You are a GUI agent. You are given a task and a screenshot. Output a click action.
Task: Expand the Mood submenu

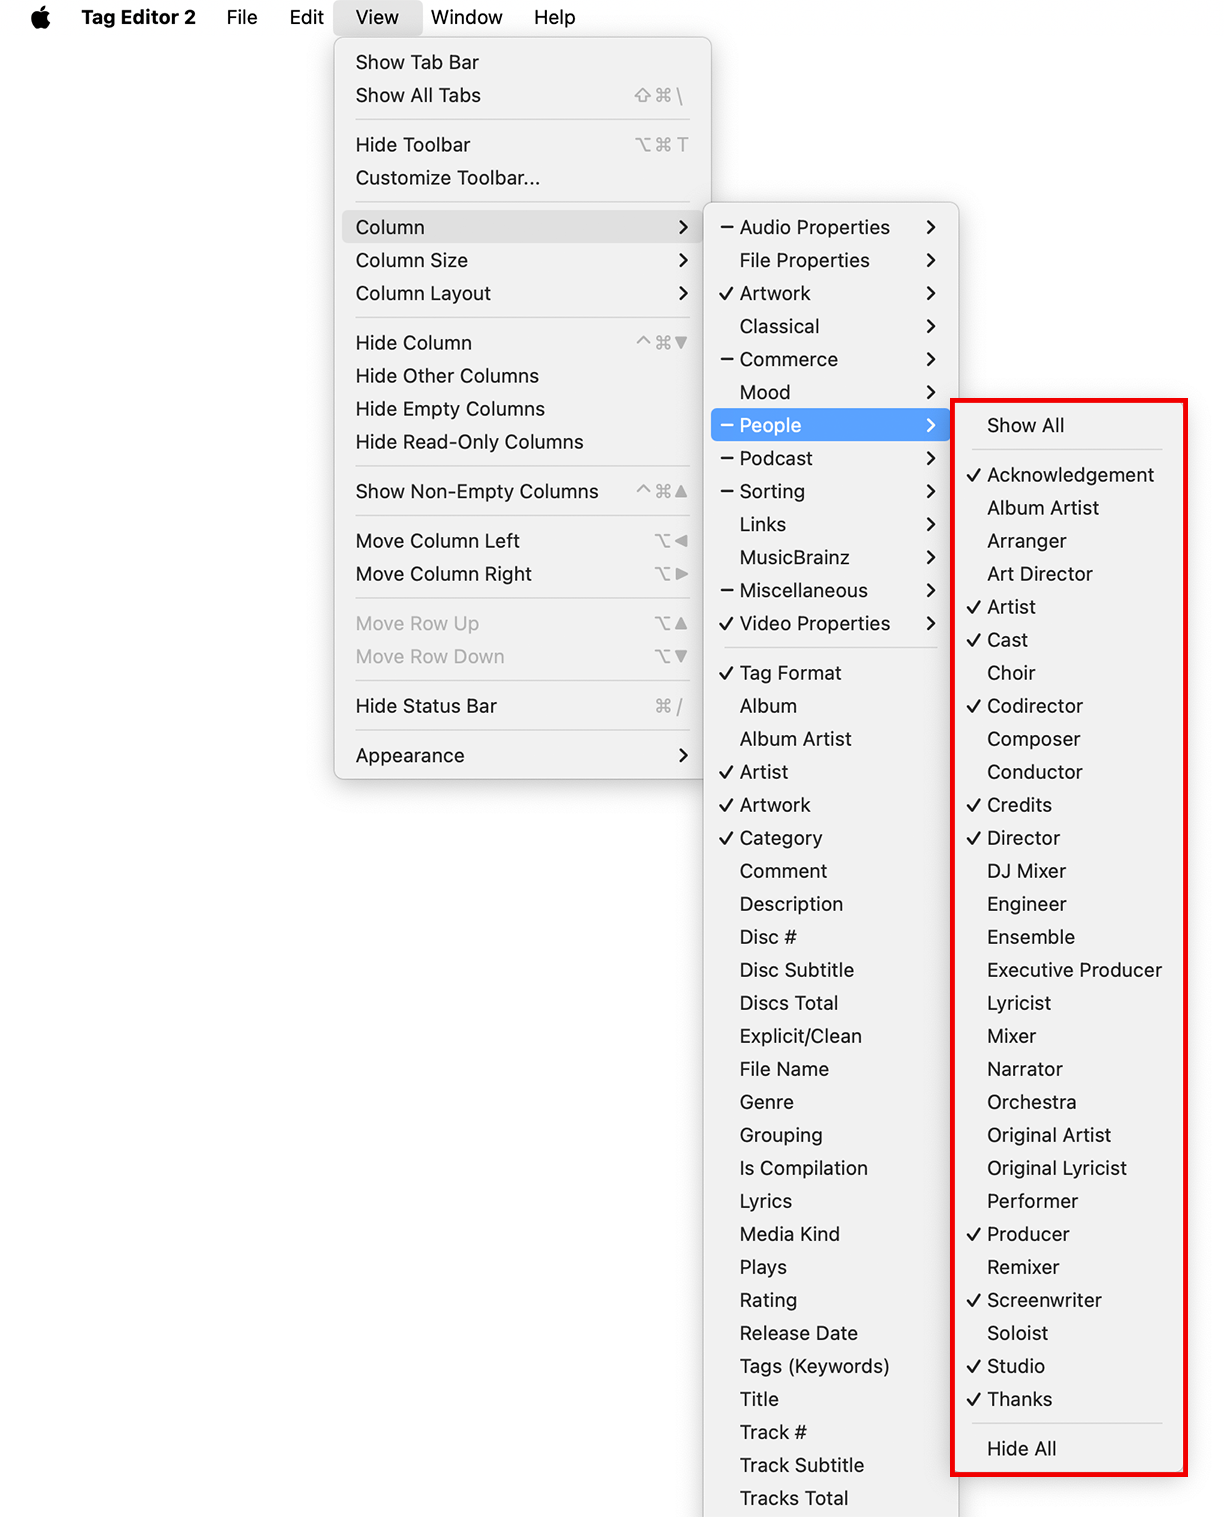[830, 392]
